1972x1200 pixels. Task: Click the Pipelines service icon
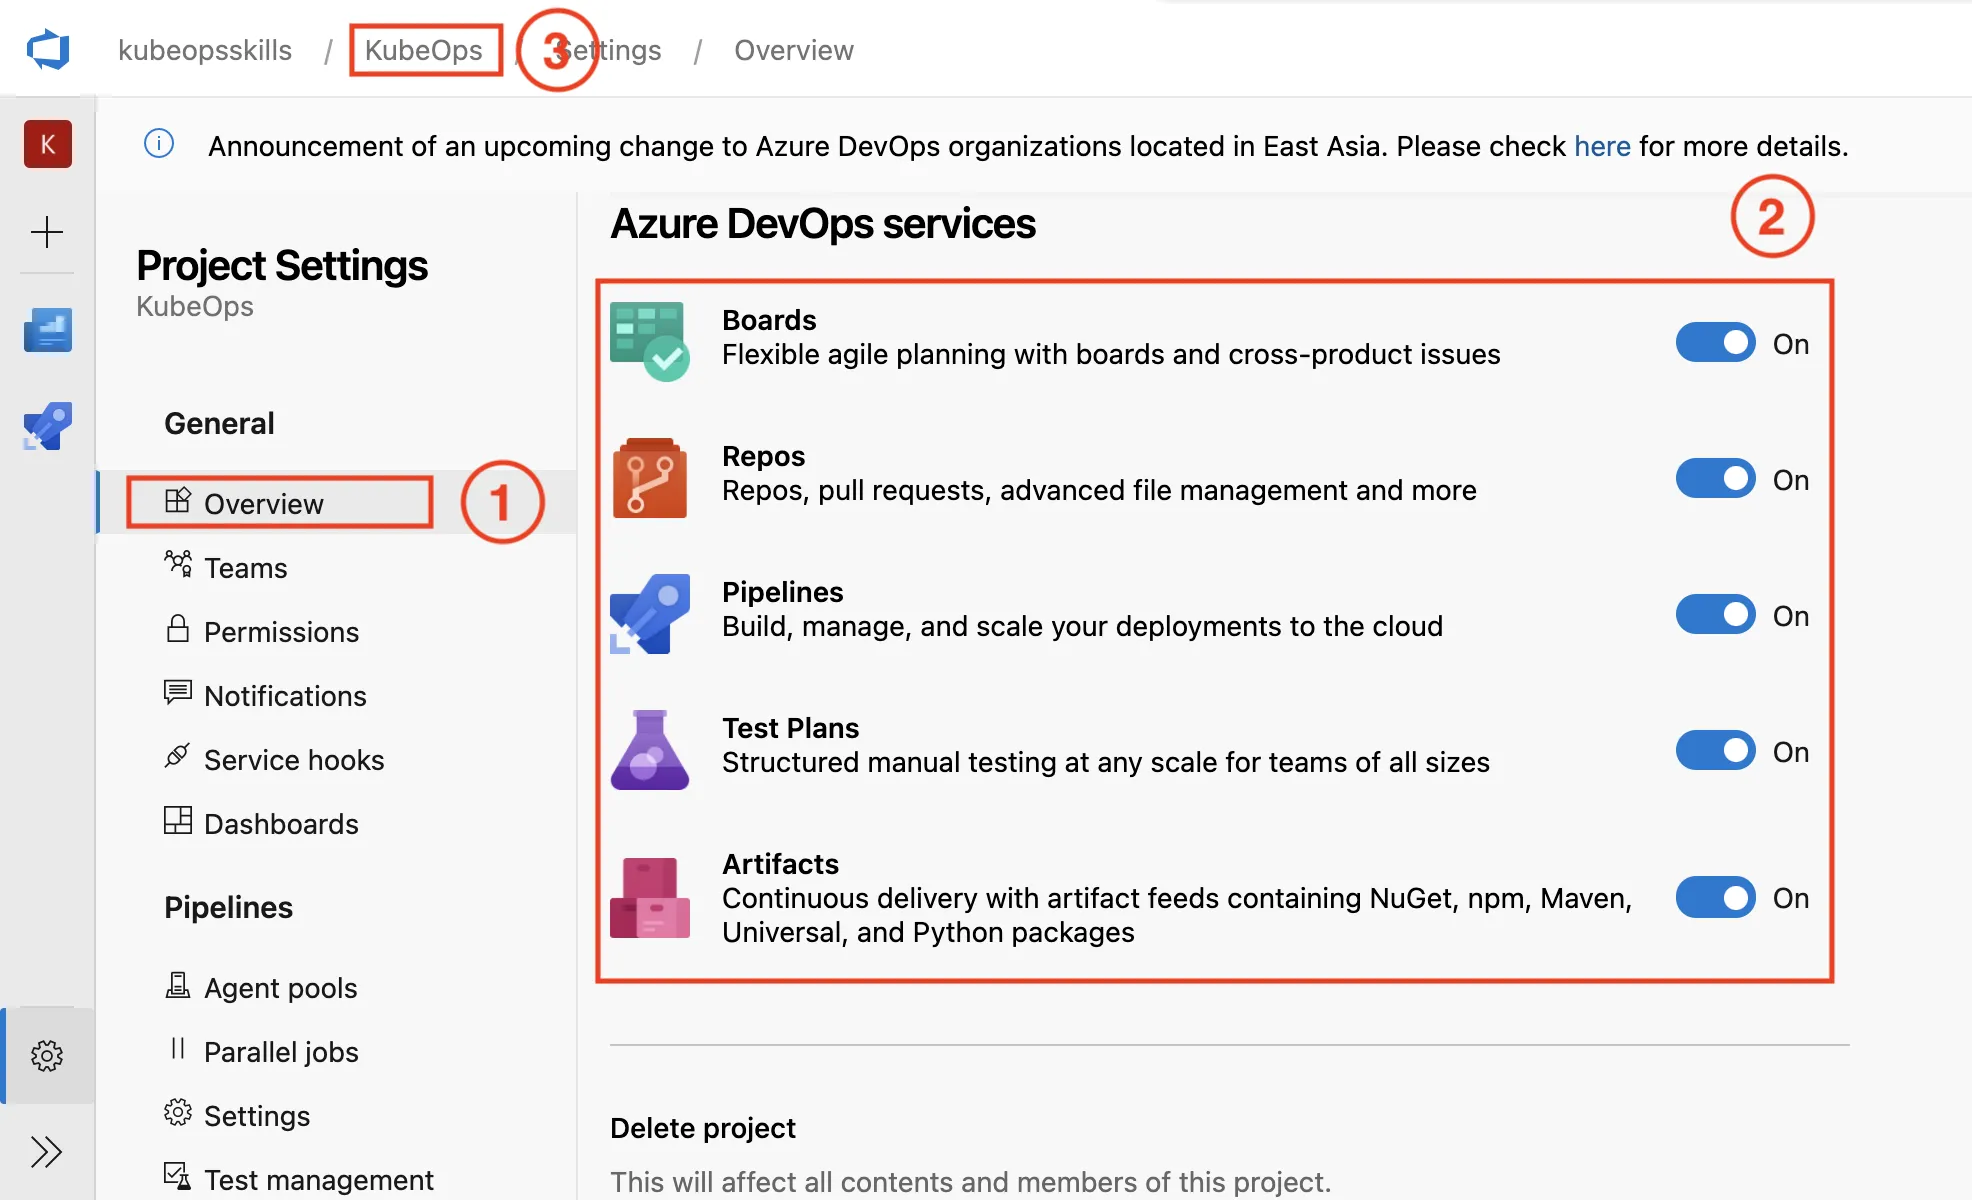[650, 614]
